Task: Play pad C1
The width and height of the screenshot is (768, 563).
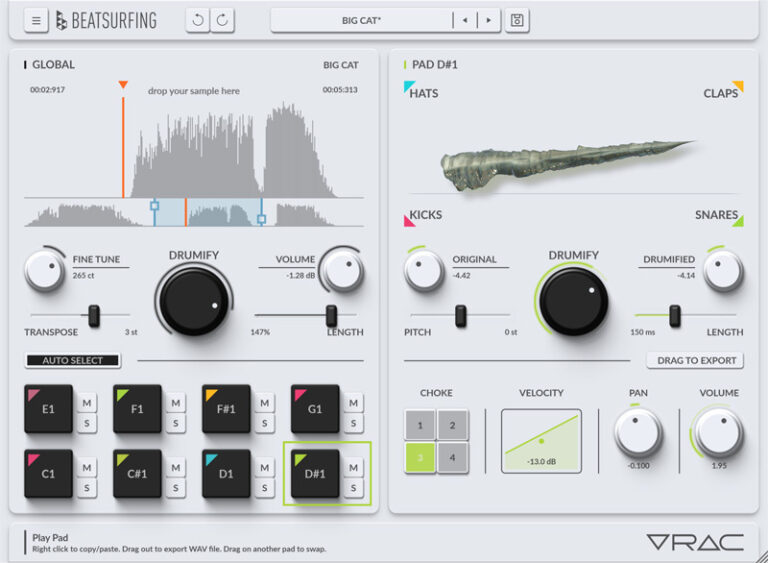Action: pos(48,474)
